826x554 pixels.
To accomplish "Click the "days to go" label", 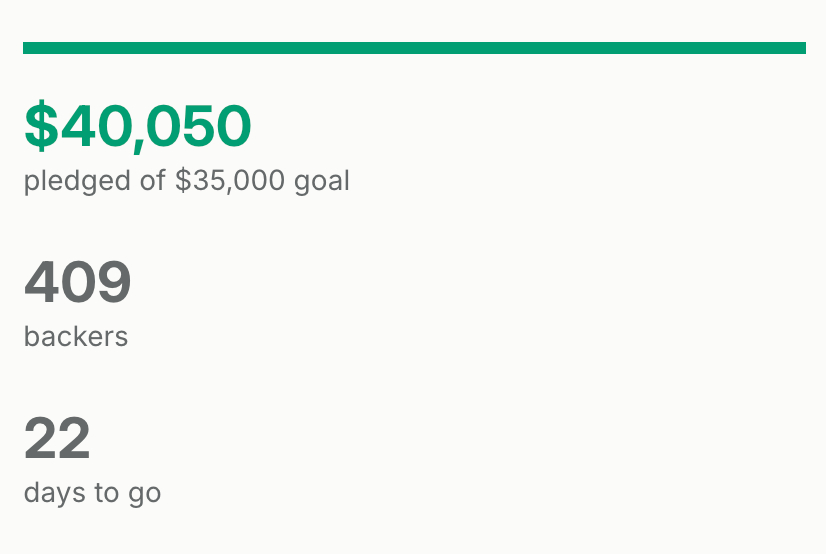I will coord(92,493).
